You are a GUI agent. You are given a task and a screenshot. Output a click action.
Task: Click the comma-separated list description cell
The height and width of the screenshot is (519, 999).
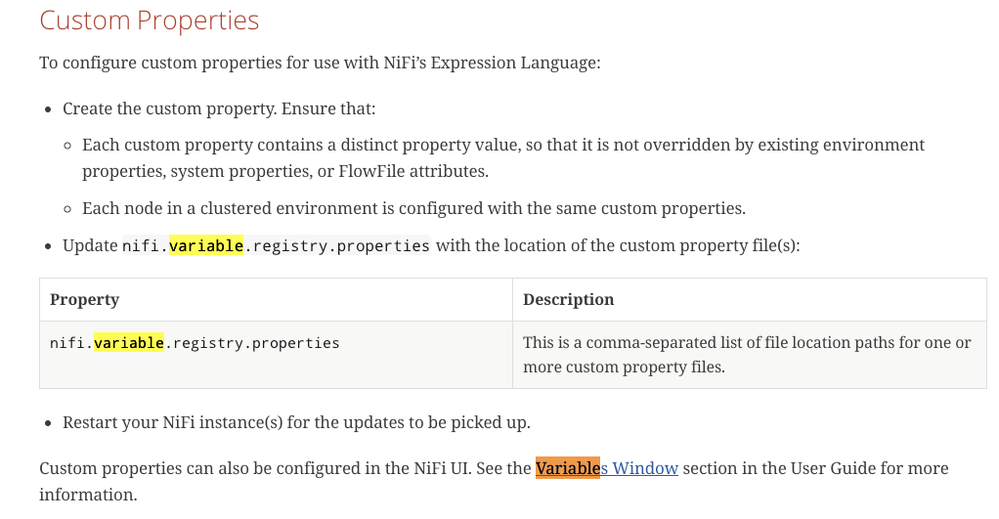tap(747, 354)
